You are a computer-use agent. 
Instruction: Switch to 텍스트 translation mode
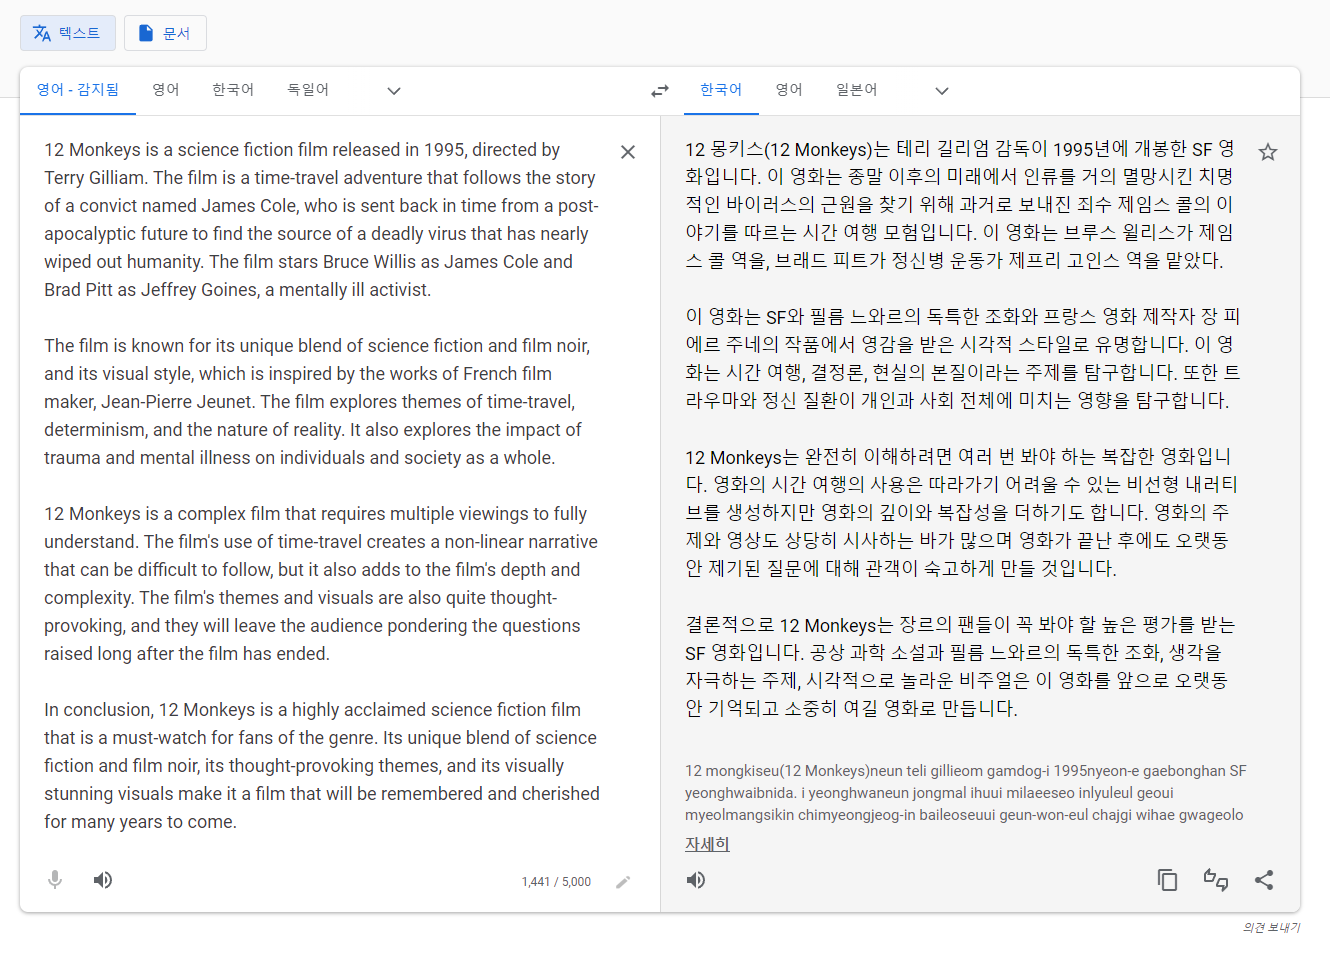68,33
